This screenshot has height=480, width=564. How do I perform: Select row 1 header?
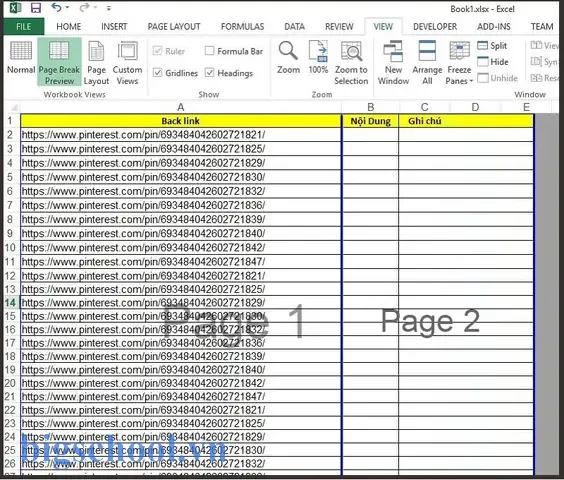[10, 121]
